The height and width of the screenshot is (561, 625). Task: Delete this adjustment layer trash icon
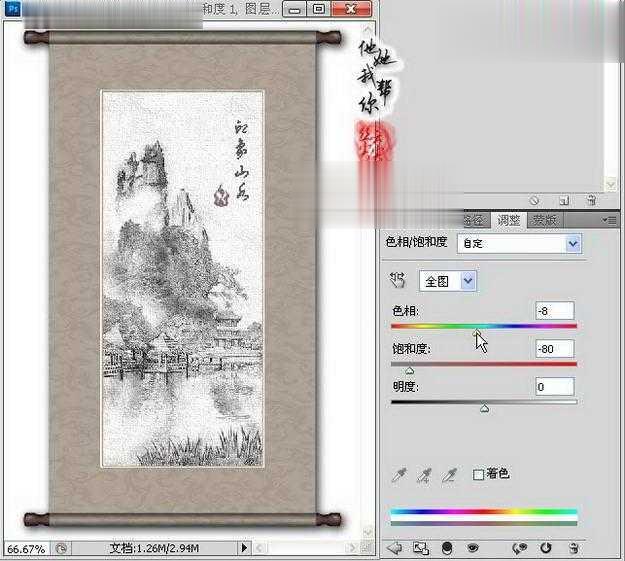point(574,548)
